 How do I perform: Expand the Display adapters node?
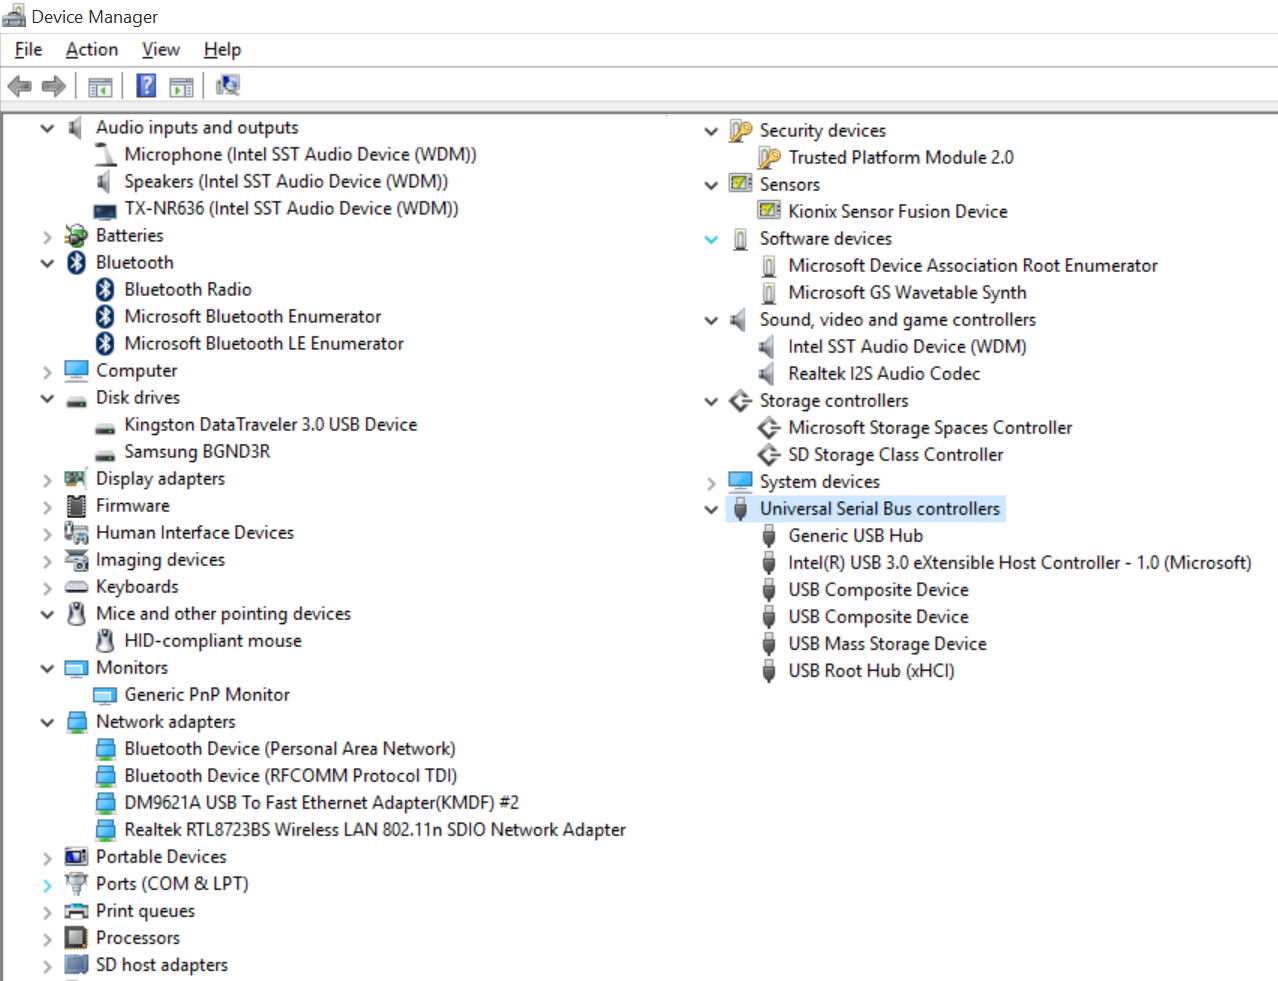[47, 480]
